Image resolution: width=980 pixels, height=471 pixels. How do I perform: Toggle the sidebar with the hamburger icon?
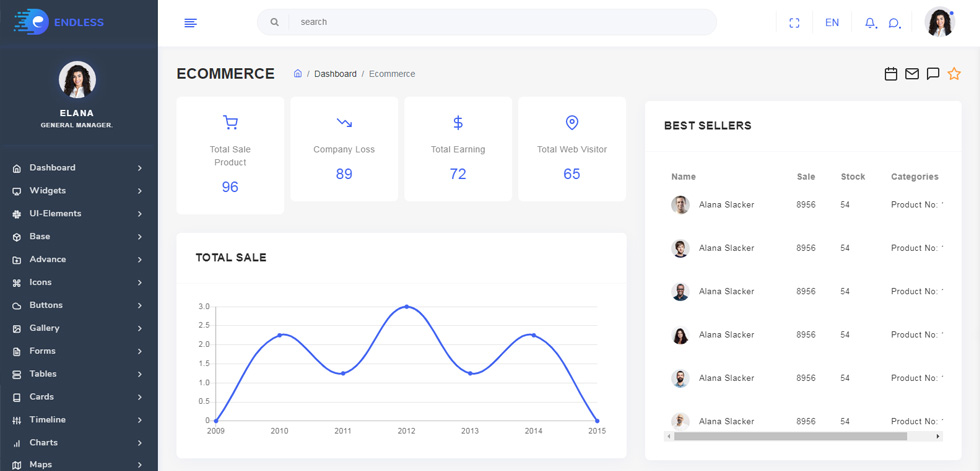(x=191, y=22)
